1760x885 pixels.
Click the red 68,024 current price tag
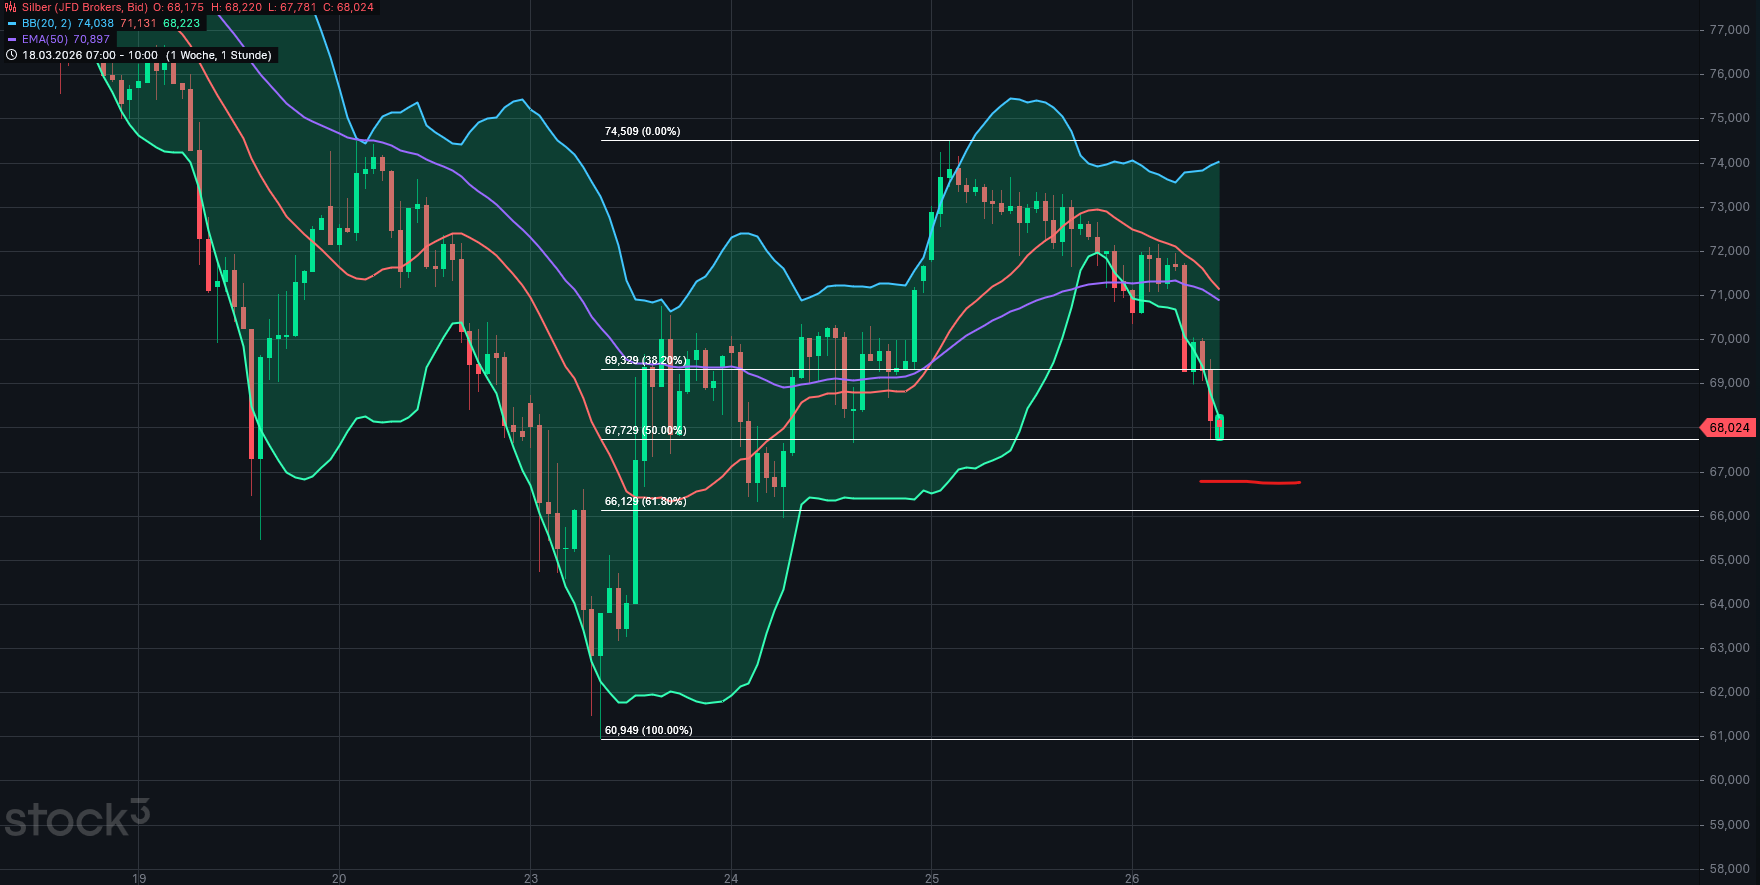pyautogui.click(x=1729, y=428)
